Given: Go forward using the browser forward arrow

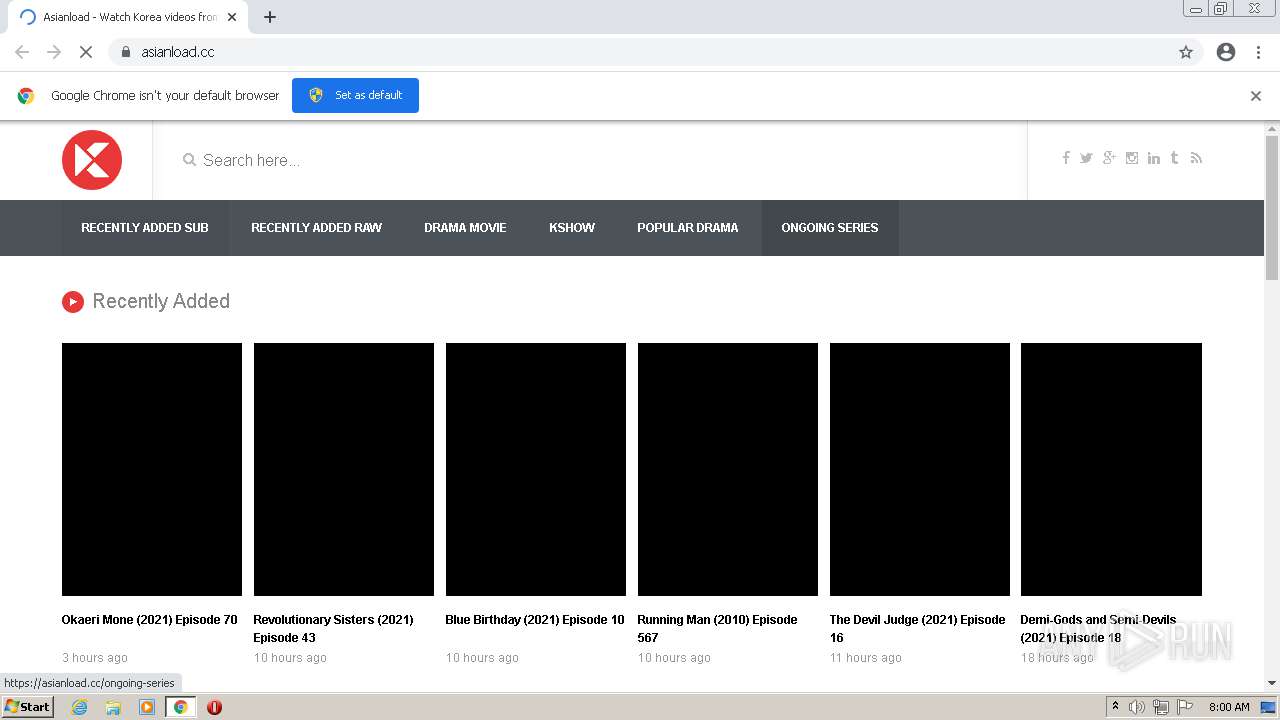Looking at the screenshot, I should pos(54,52).
